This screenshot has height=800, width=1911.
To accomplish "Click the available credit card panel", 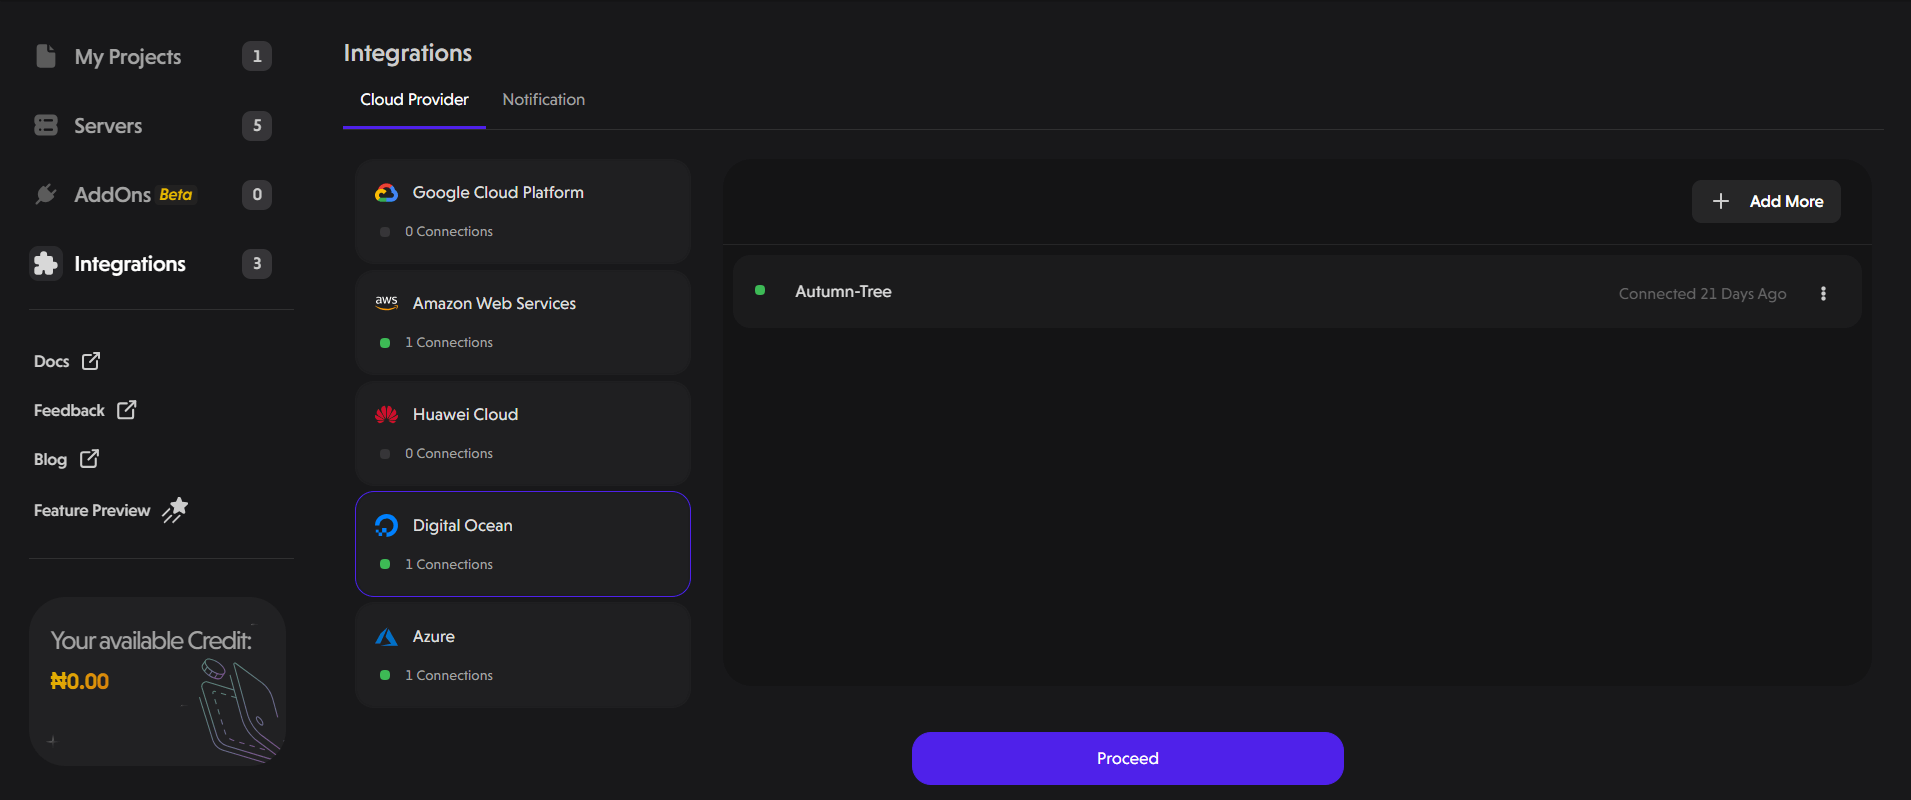I will tap(157, 681).
